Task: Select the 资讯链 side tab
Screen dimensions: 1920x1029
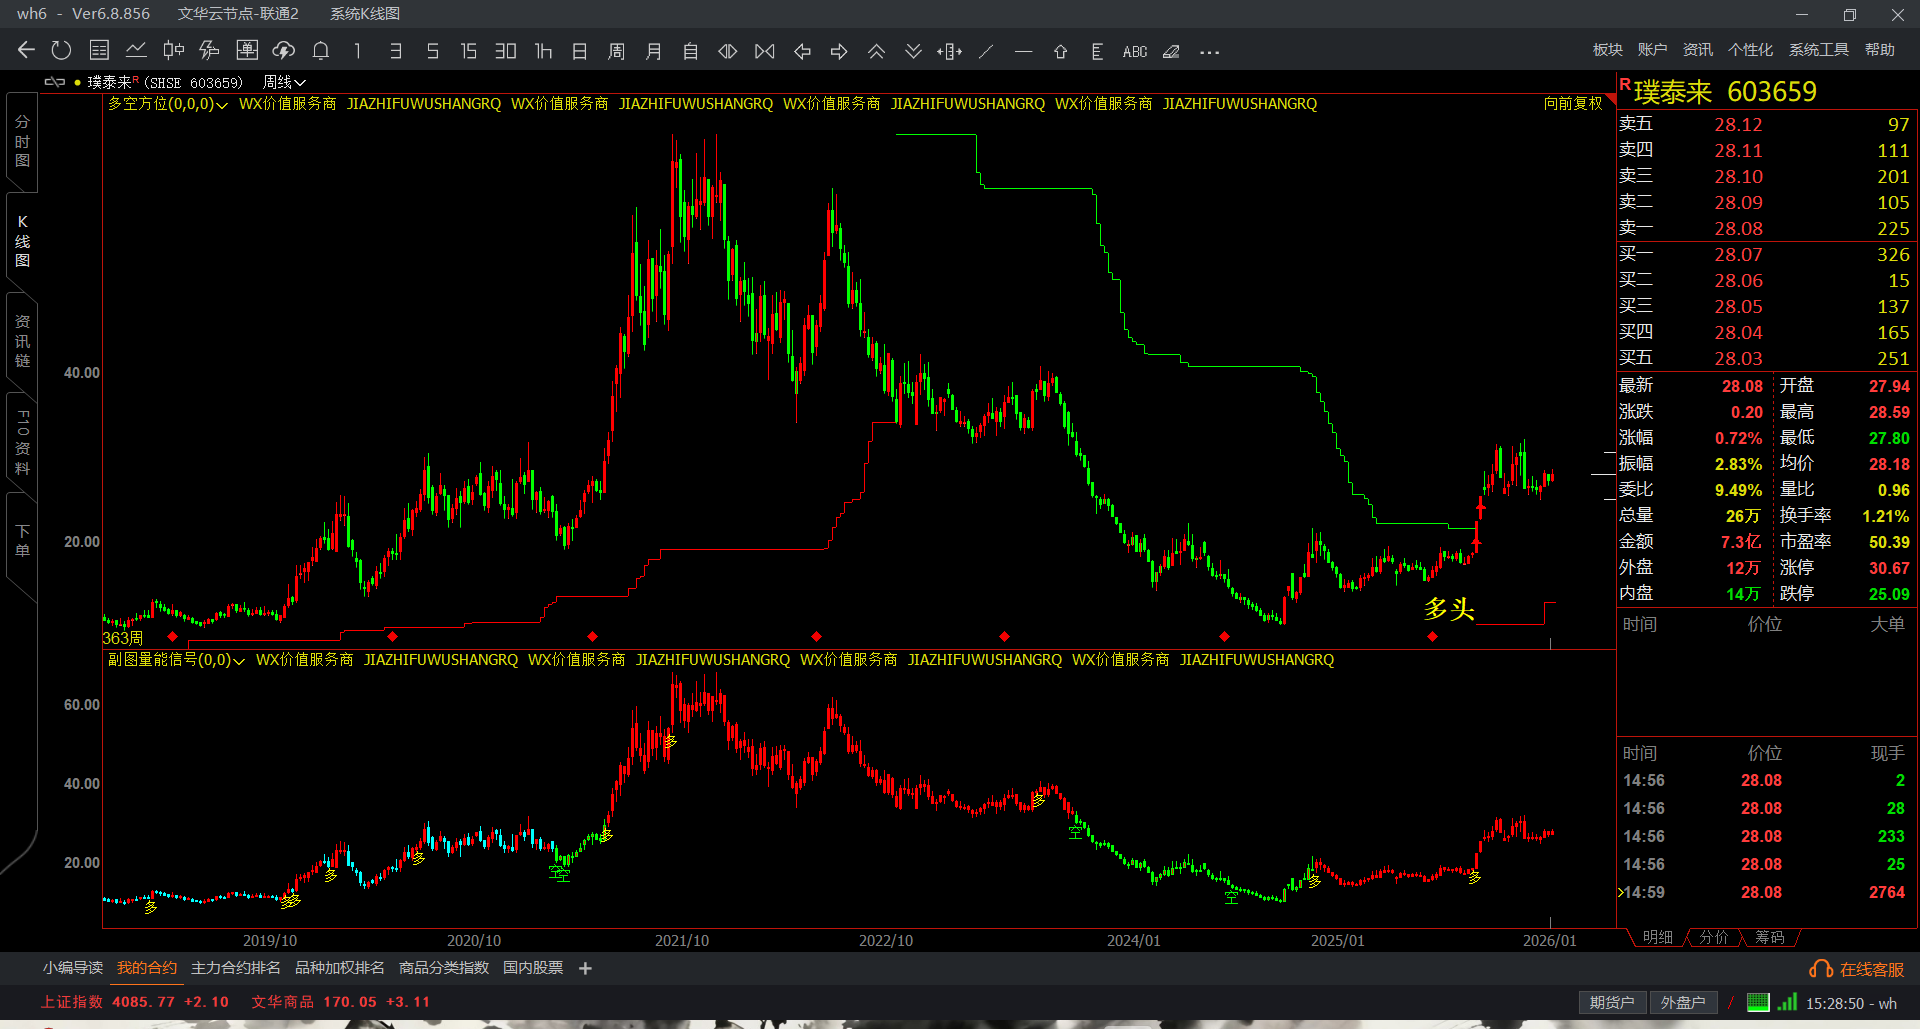Action: (22, 341)
